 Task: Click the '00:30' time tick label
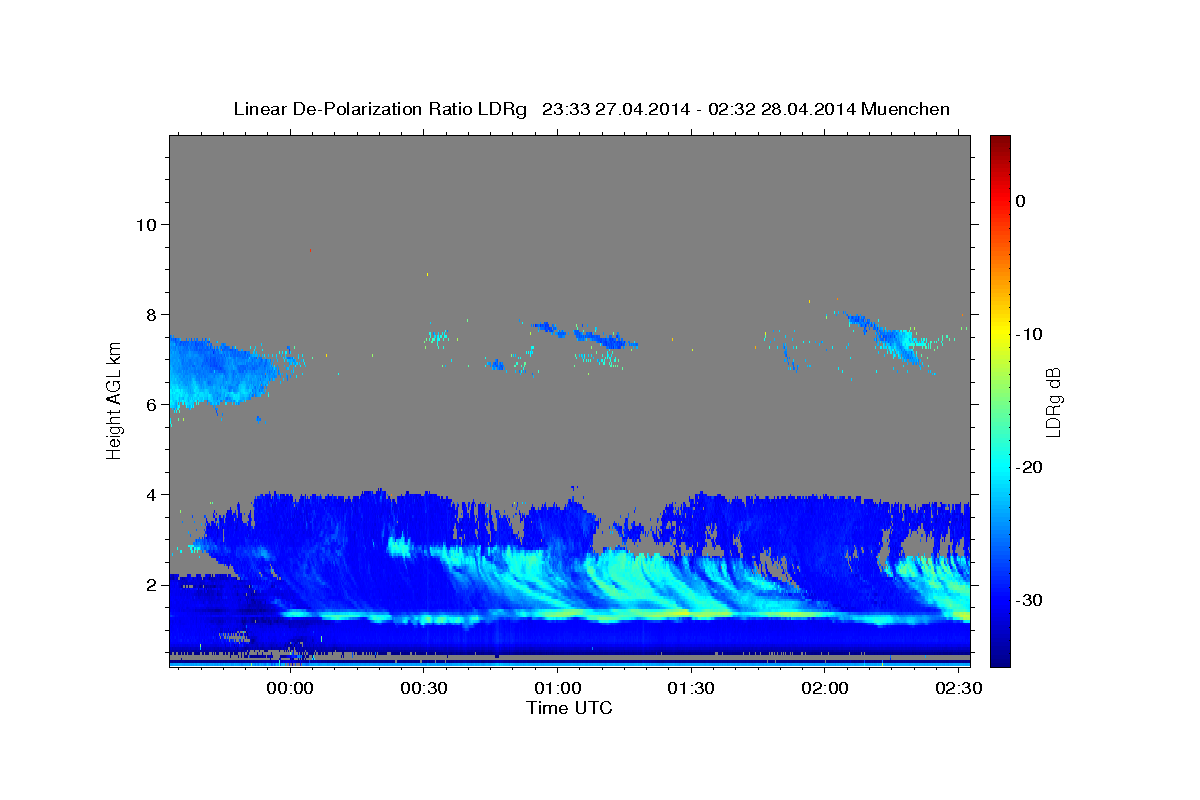[x=424, y=689]
